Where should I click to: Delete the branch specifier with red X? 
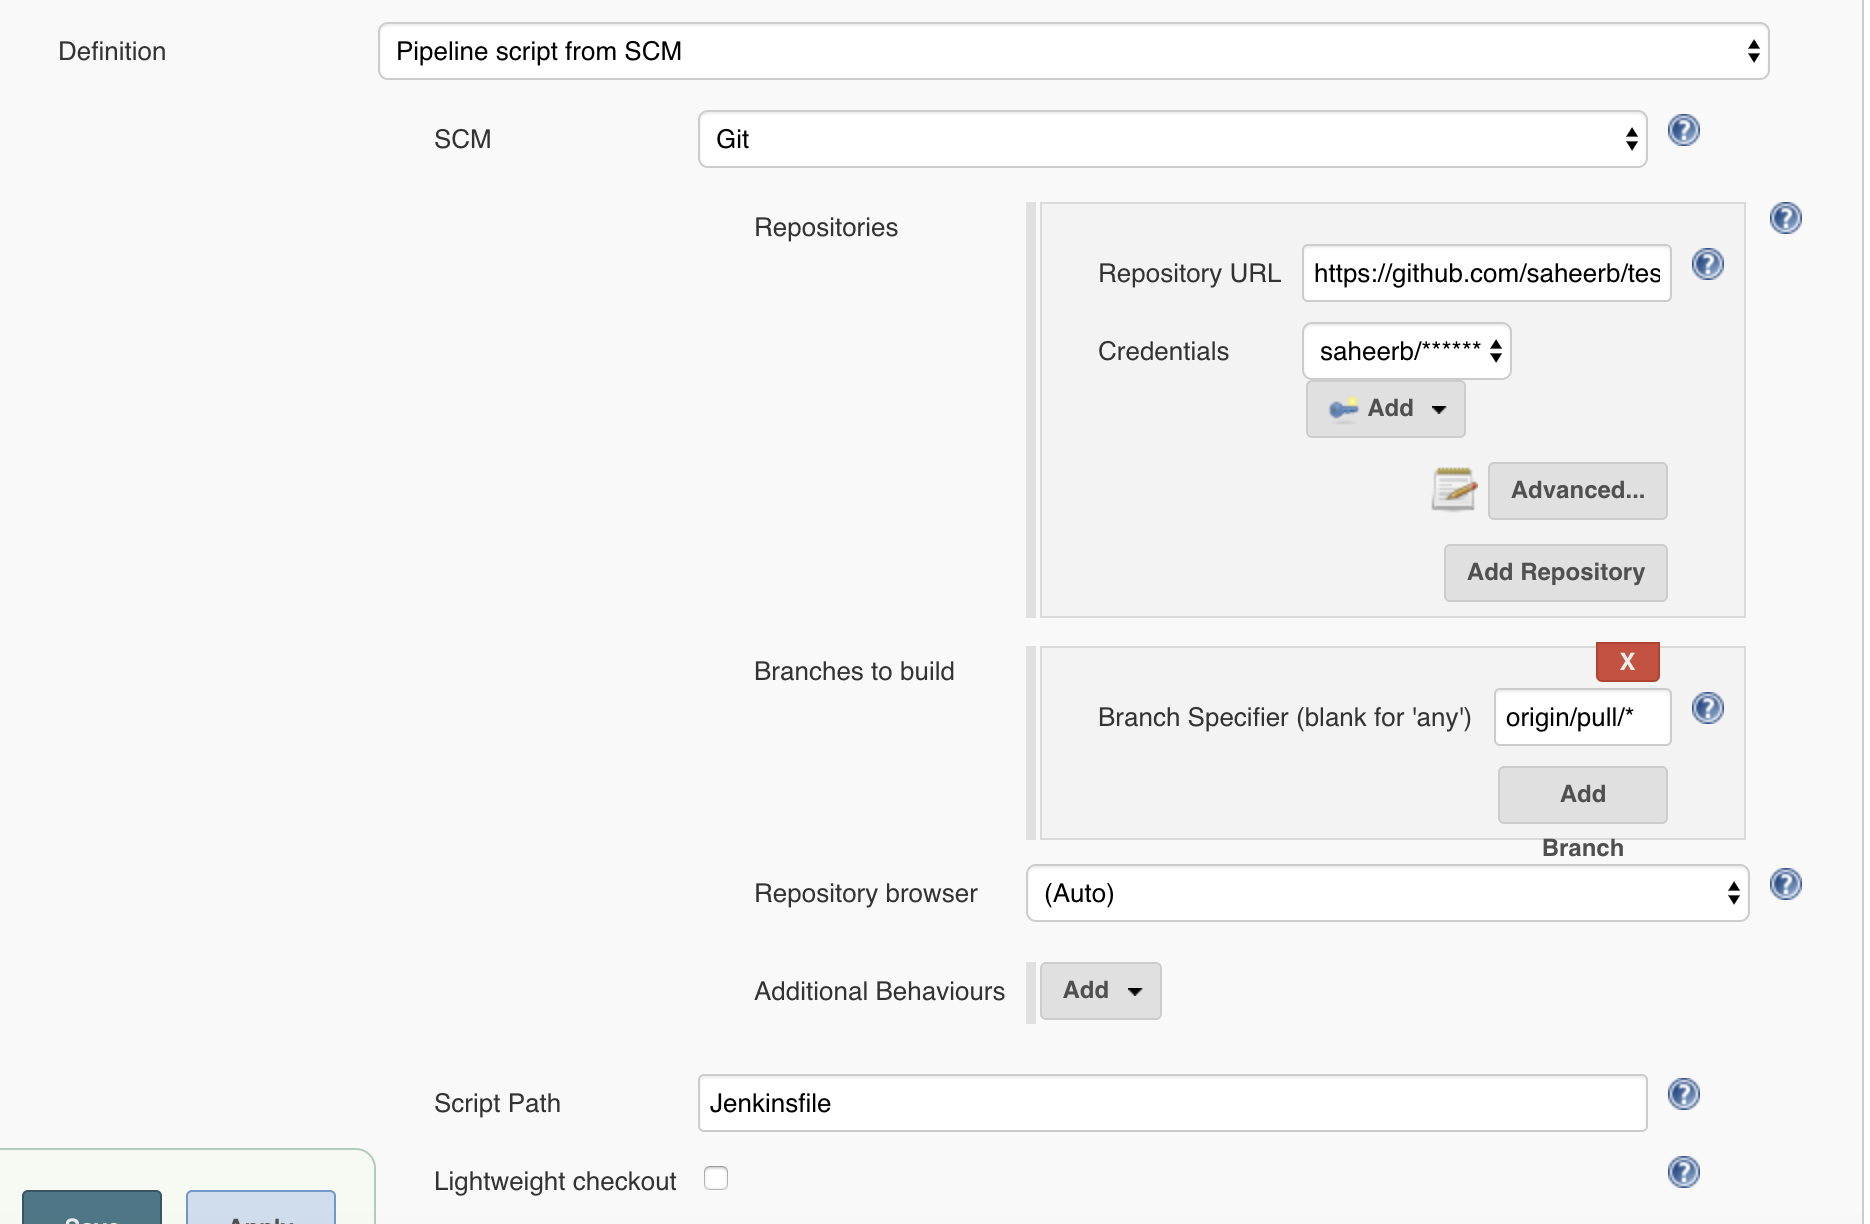(x=1627, y=662)
